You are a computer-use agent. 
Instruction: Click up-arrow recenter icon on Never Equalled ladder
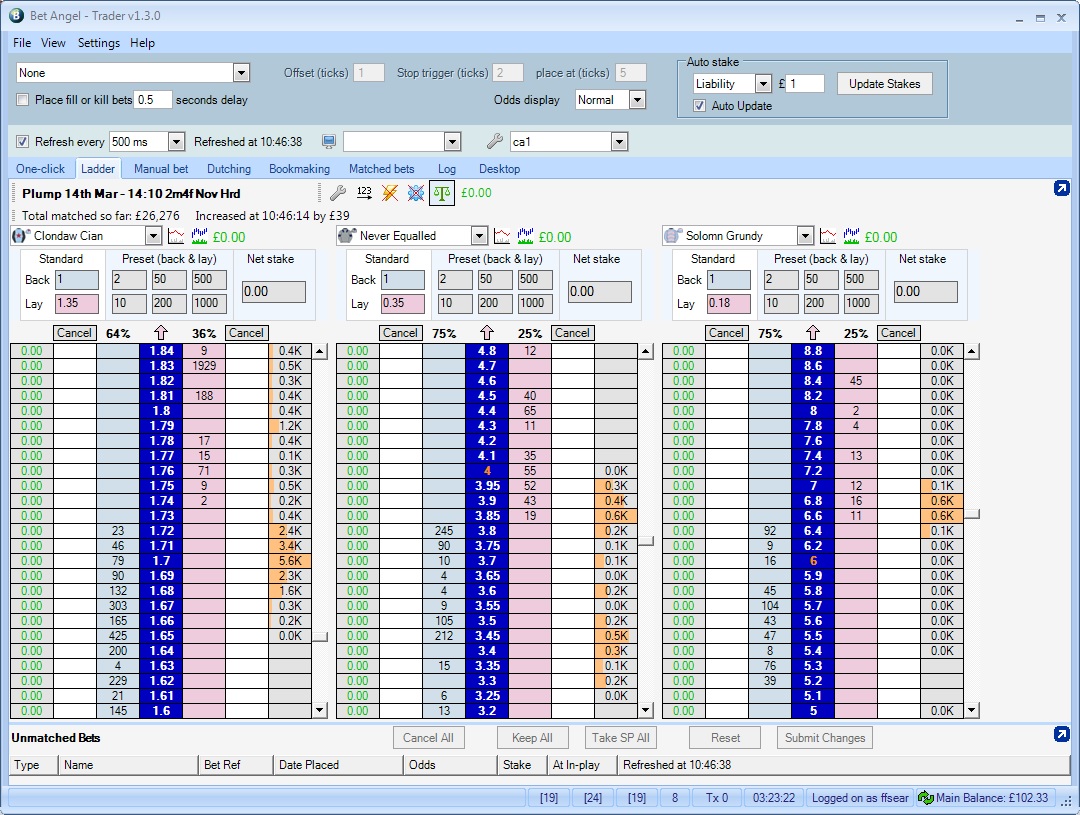(486, 333)
